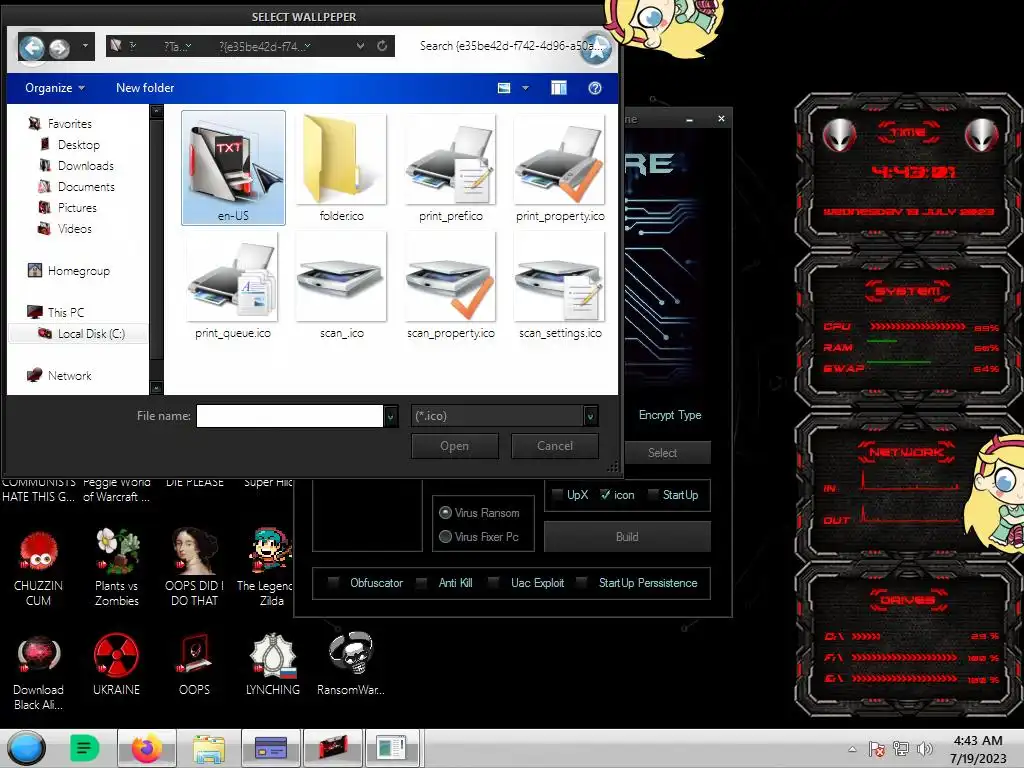This screenshot has height=768, width=1024.
Task: Select Local Disk (C:) in the tree
Action: pos(91,333)
